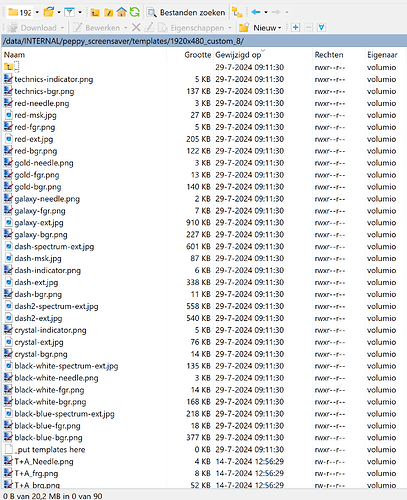The width and height of the screenshot is (407, 500).
Task: Go to the home directory
Action: tap(121, 12)
